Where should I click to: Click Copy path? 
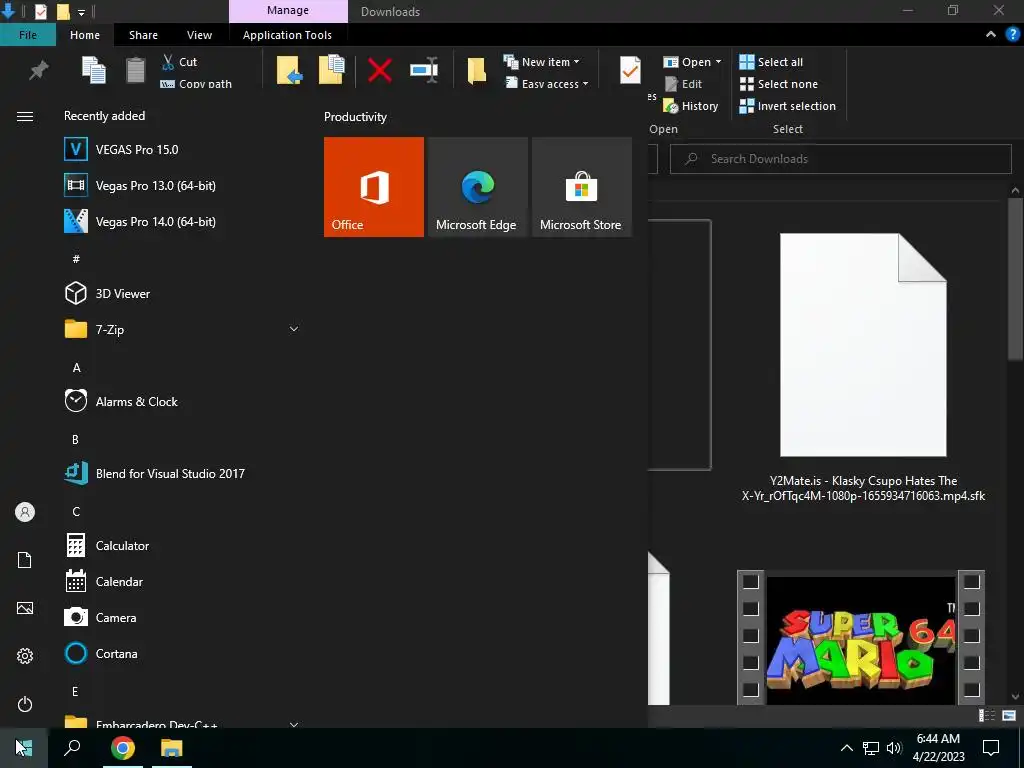(x=196, y=84)
